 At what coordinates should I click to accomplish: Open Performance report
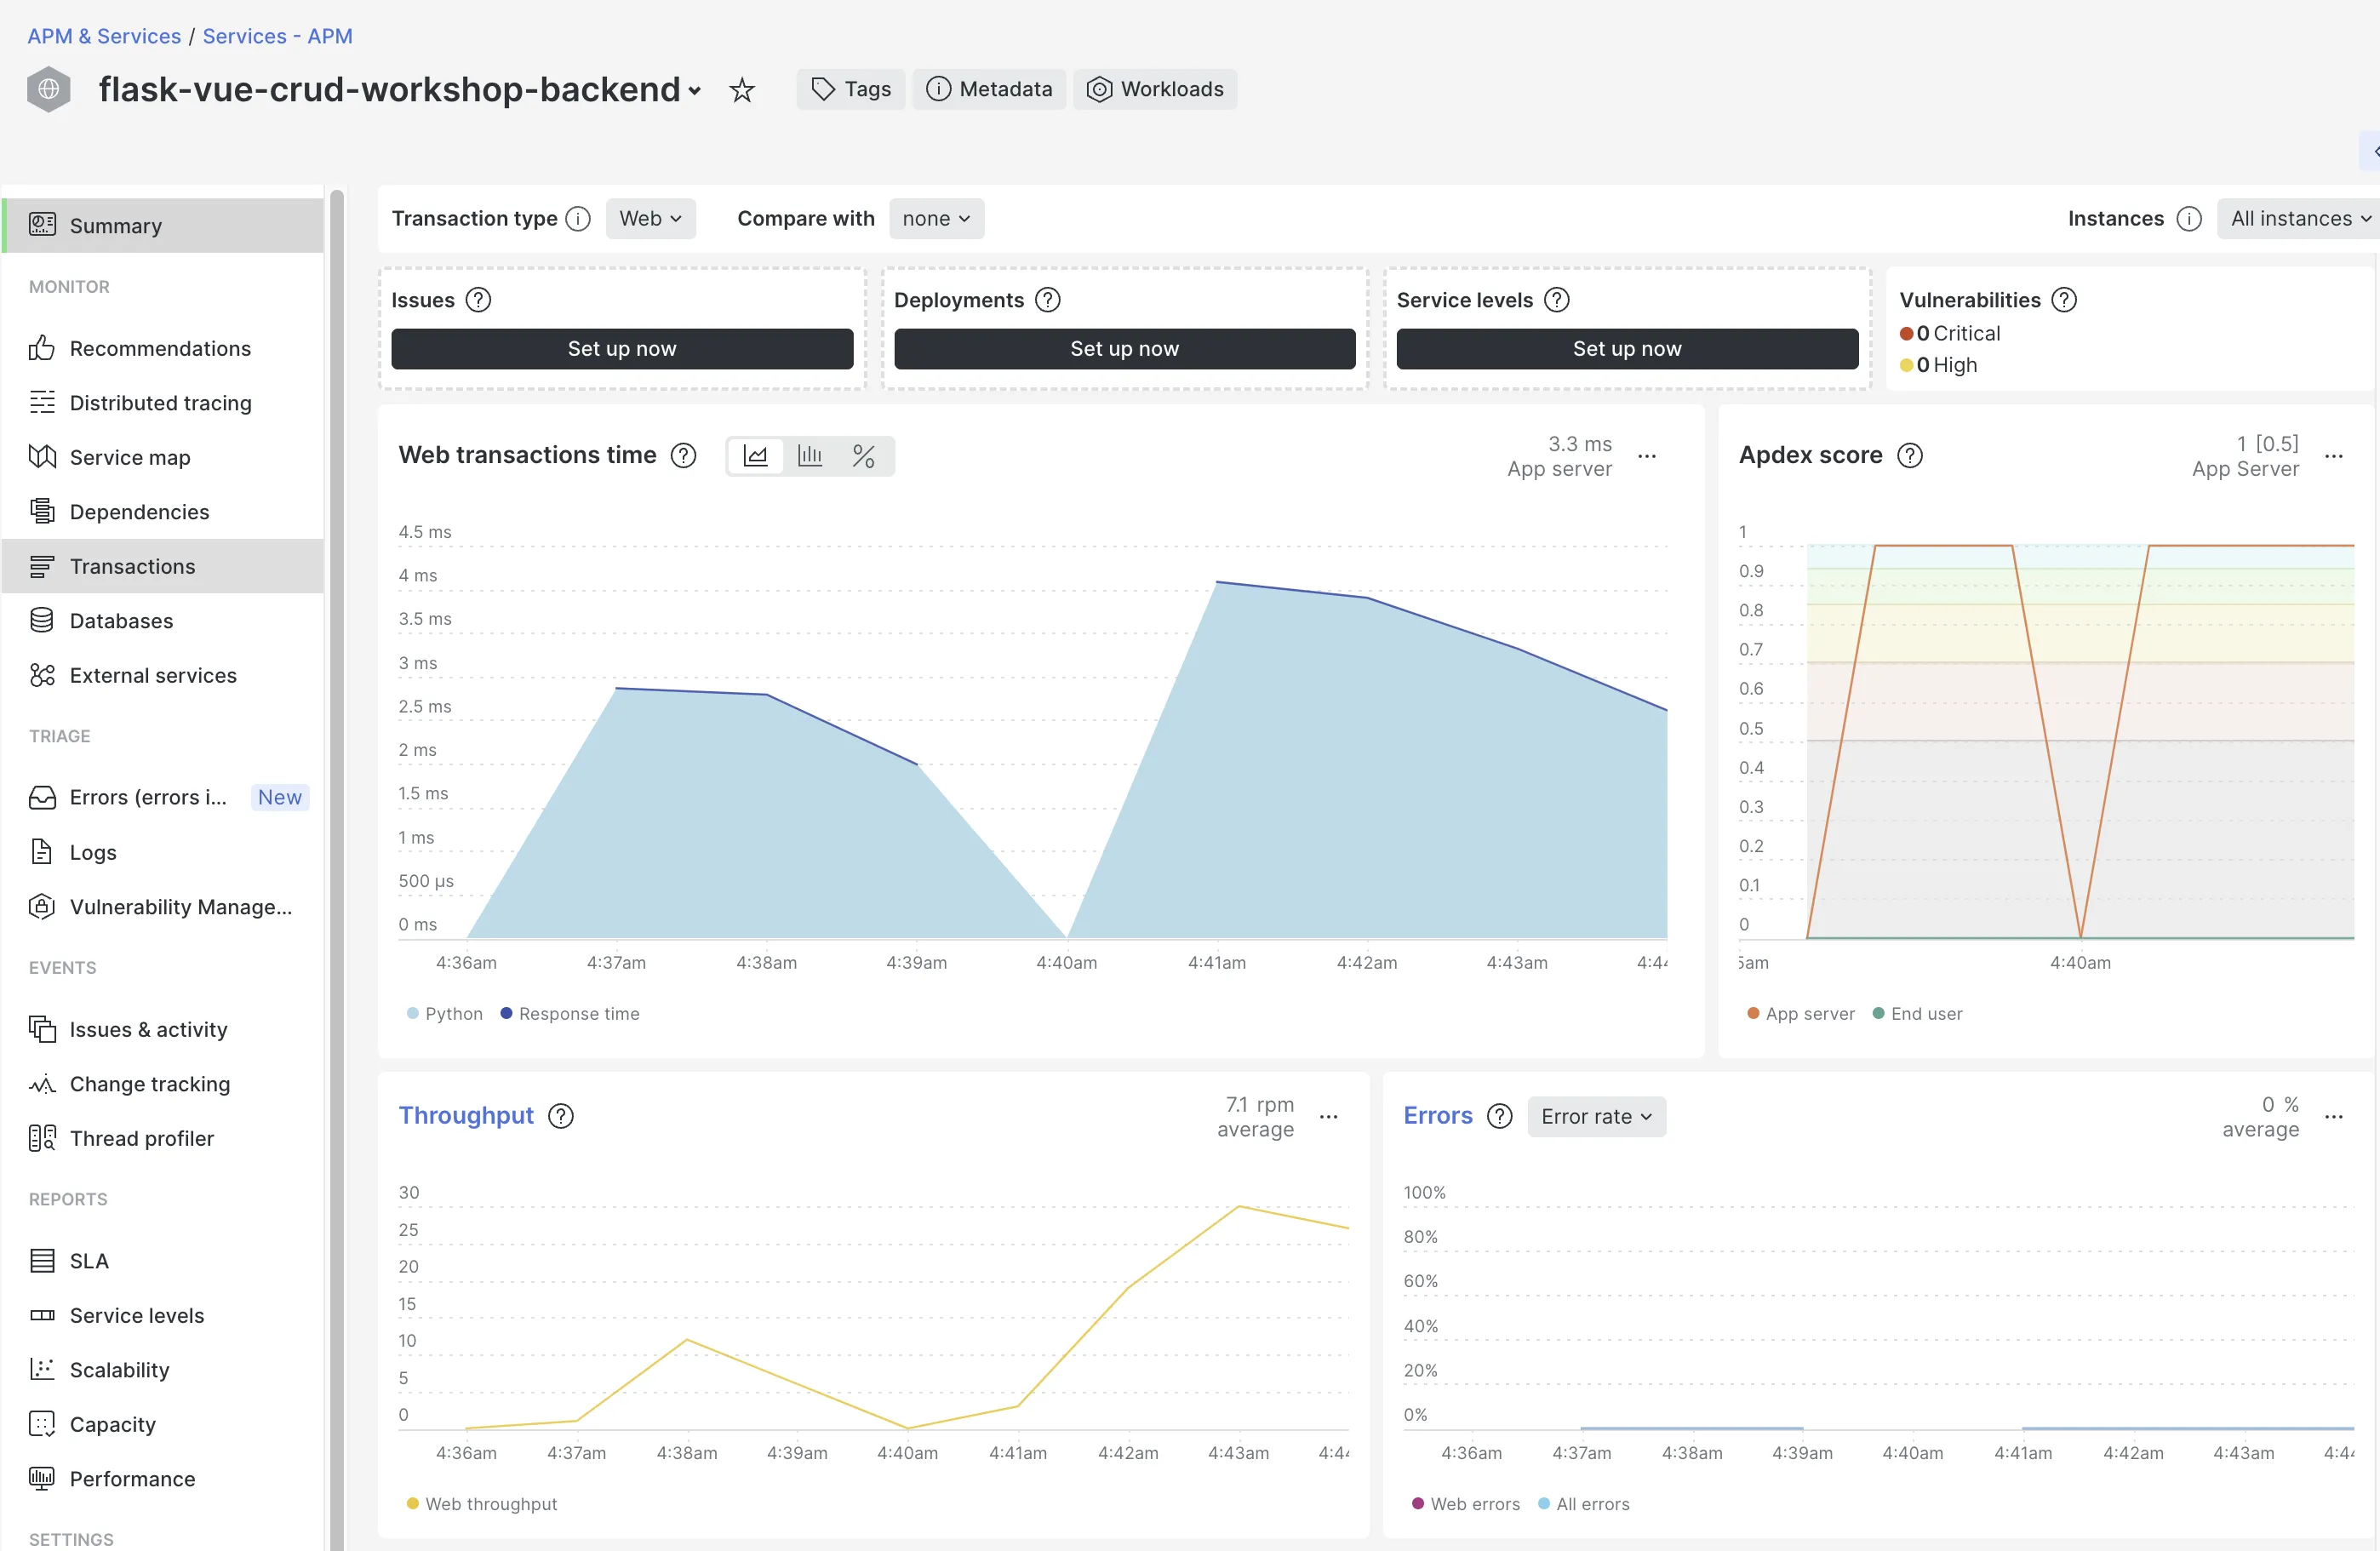pos(163,1478)
